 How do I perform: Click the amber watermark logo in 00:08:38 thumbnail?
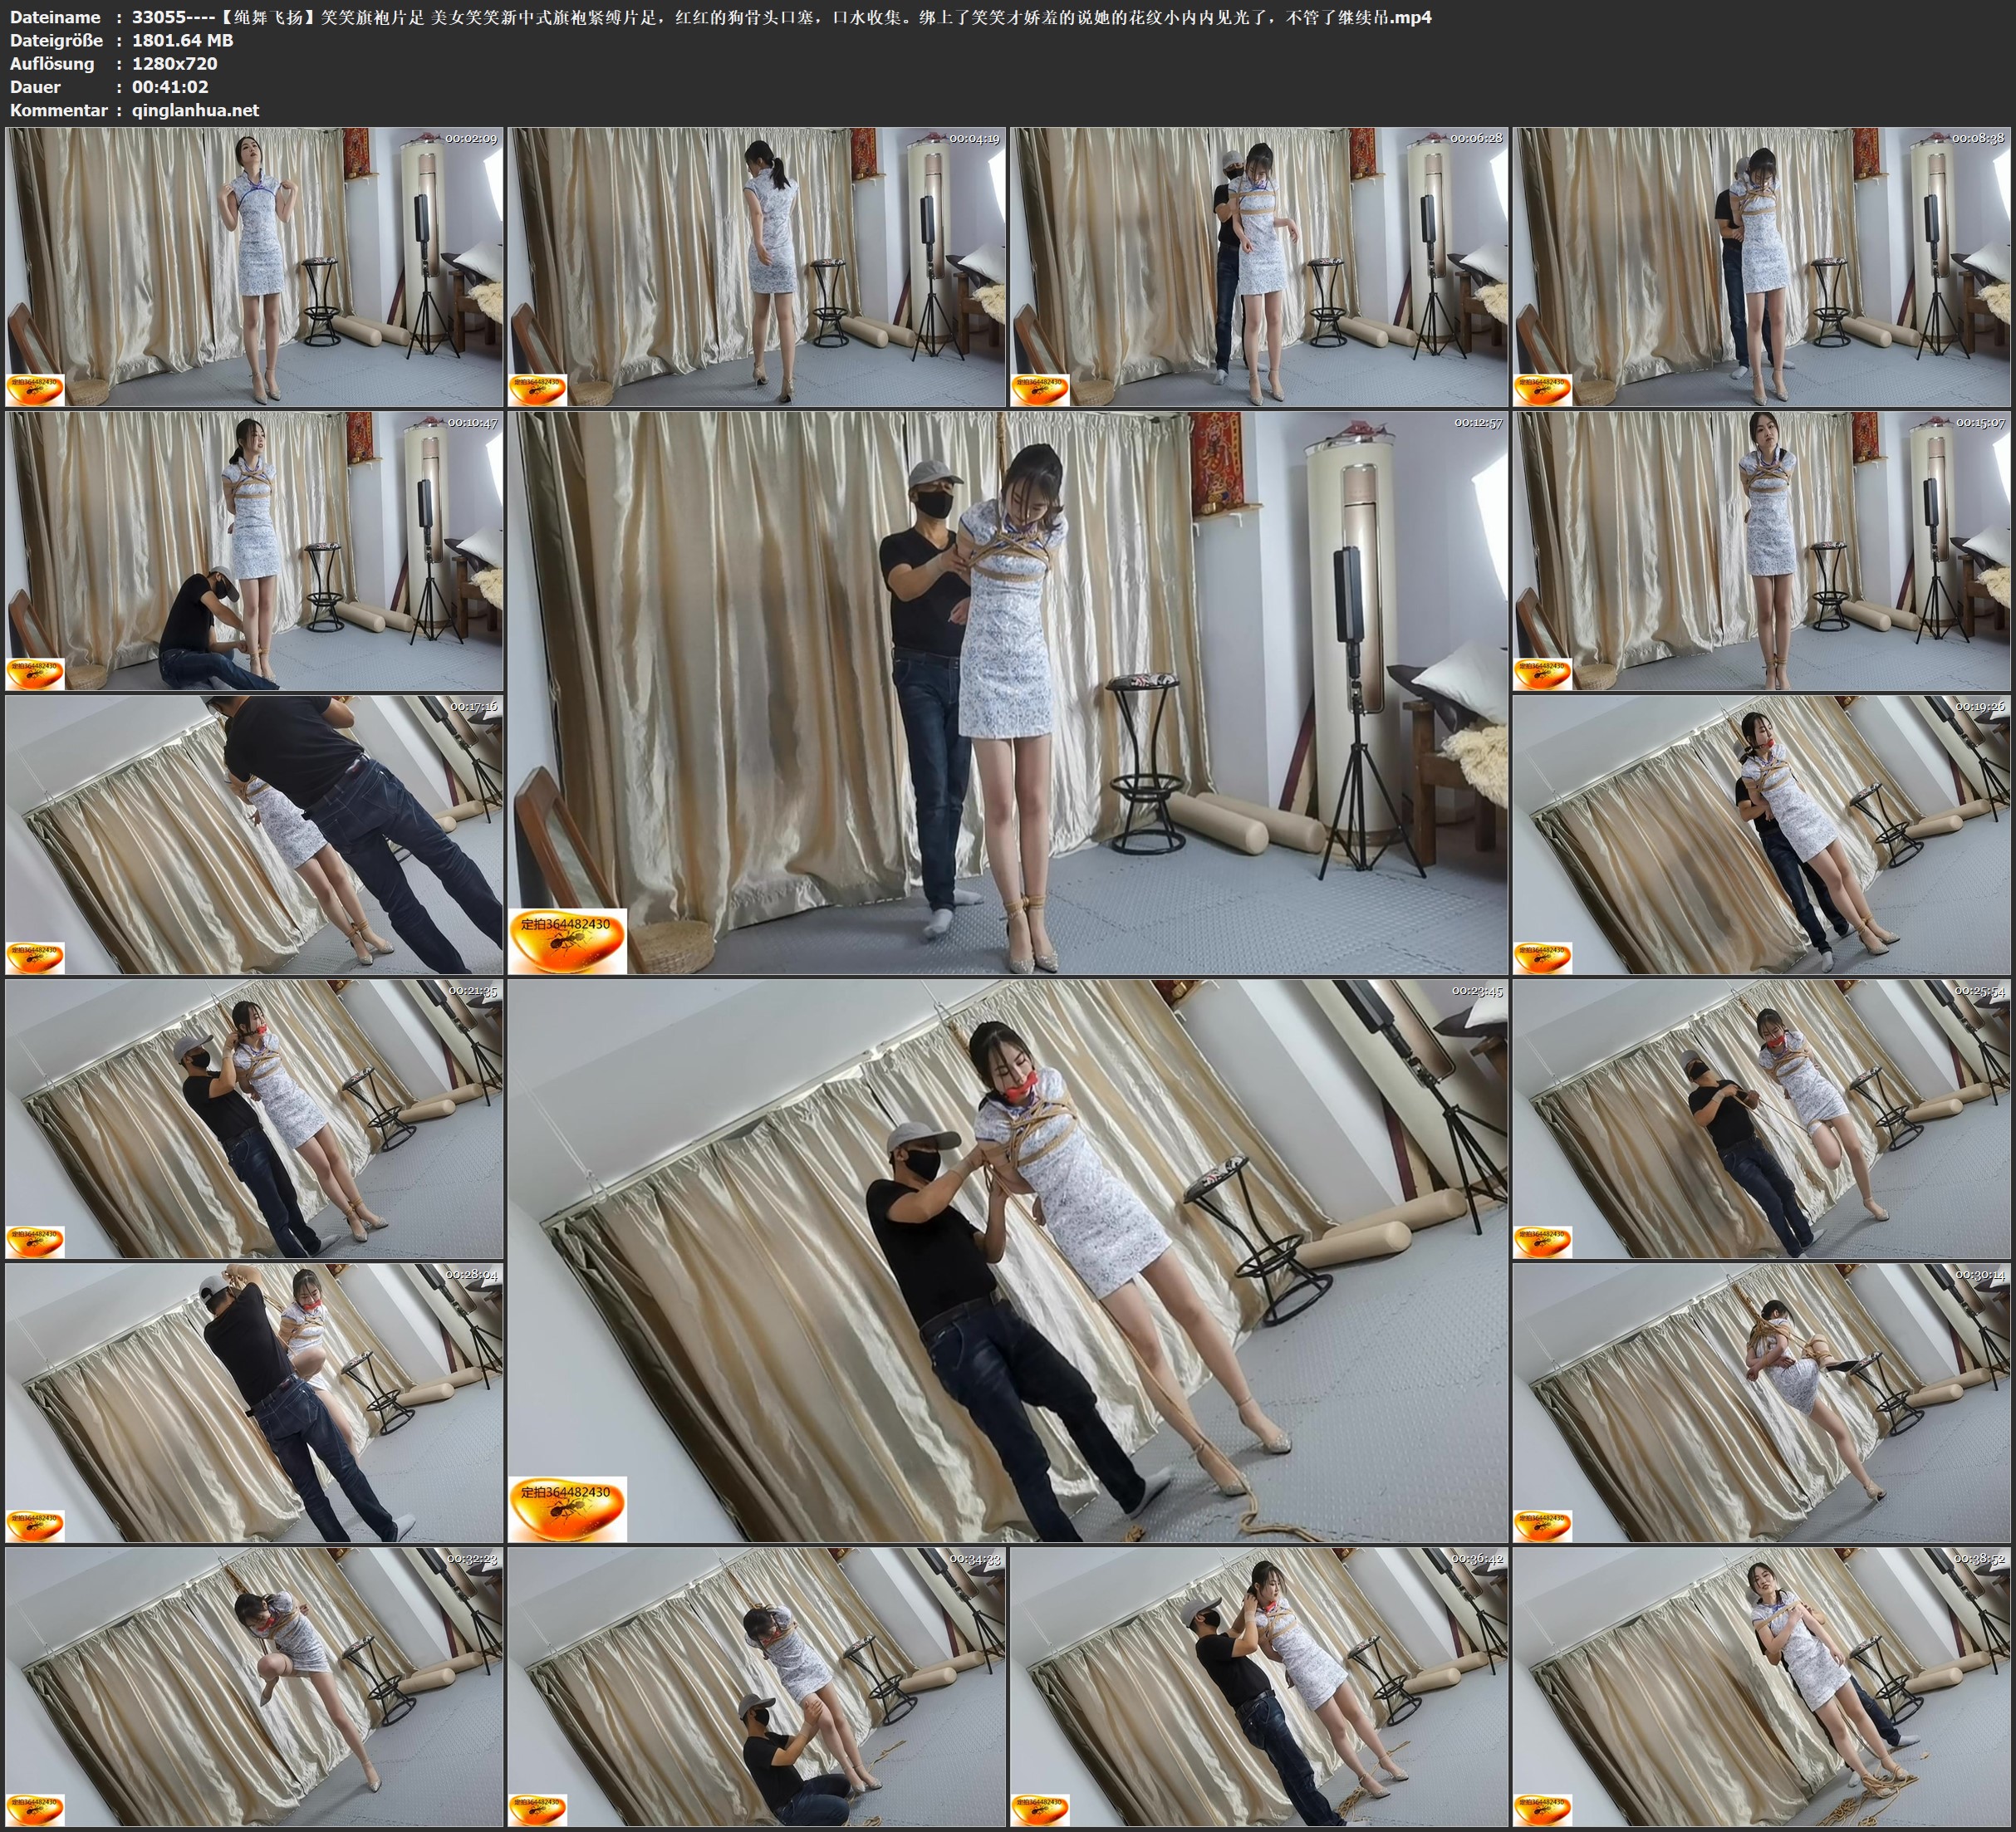coord(1542,389)
